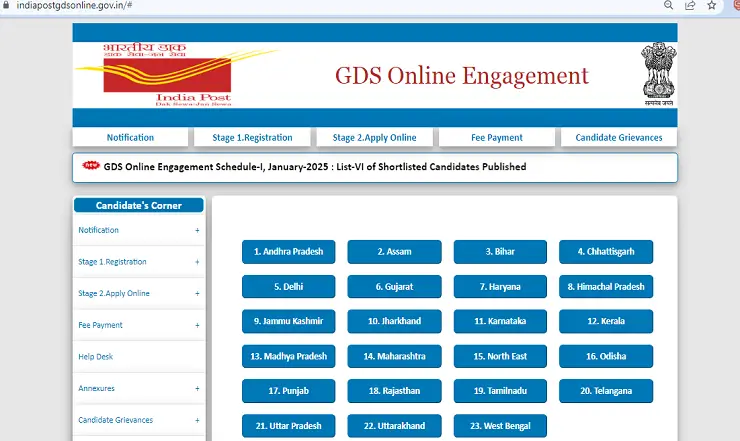740x441 pixels.
Task: Expand Notification plus in Candidate's Corner
Action: pyautogui.click(x=197, y=230)
